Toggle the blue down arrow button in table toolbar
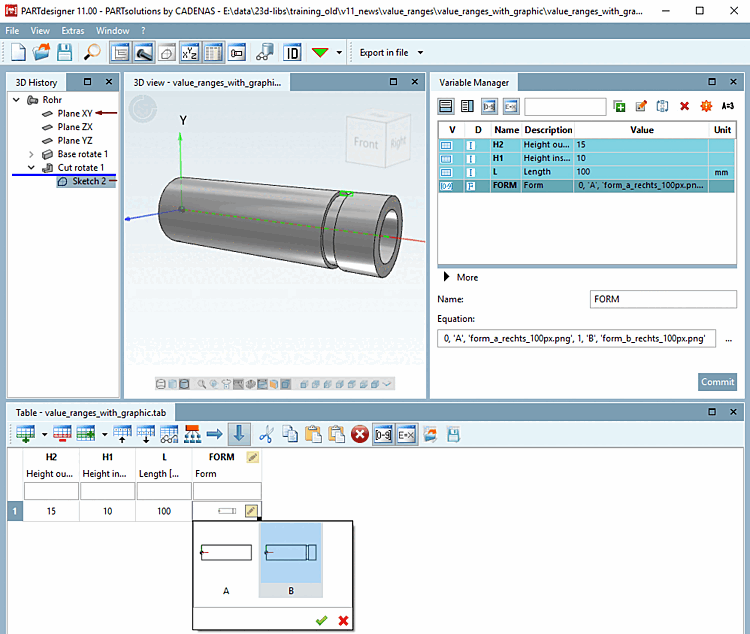 [239, 434]
